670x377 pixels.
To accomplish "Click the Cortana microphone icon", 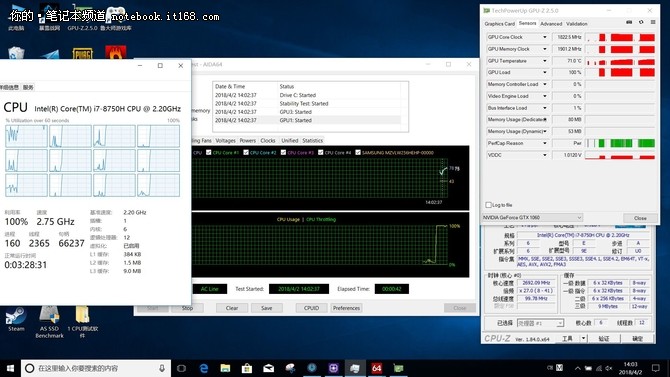I will tap(162, 368).
